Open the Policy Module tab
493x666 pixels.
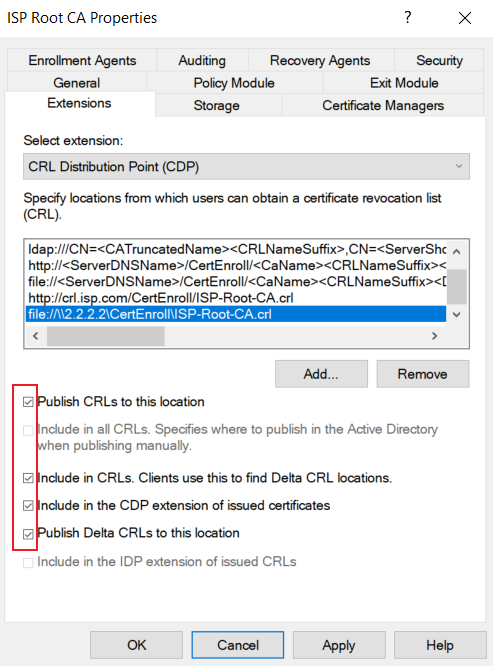point(234,83)
